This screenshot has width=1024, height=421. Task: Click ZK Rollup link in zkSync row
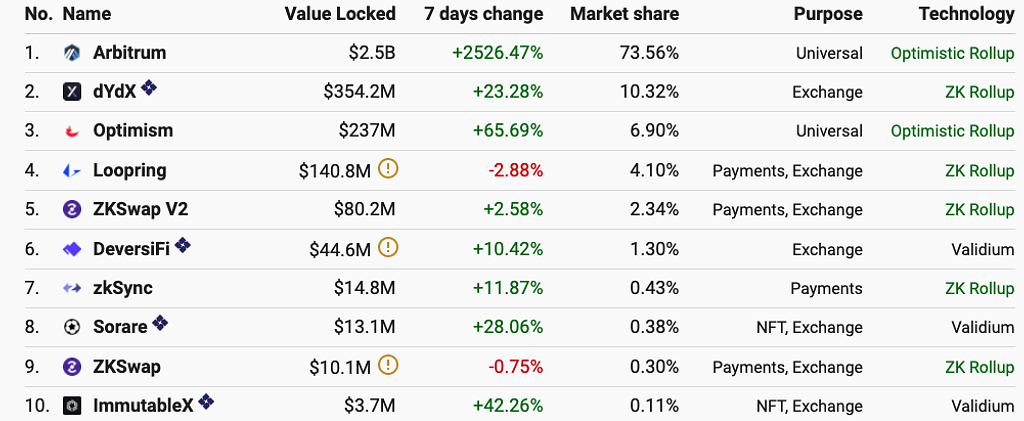coord(979,289)
